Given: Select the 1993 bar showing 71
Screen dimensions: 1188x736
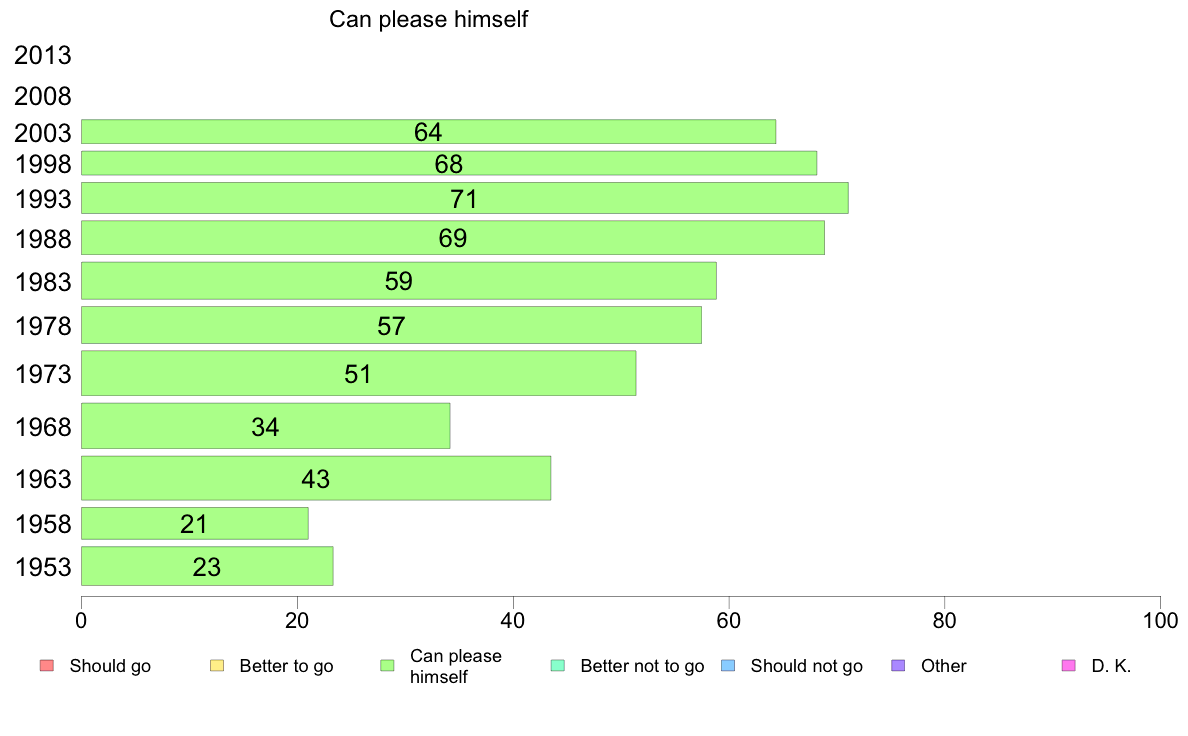Looking at the screenshot, I should click(464, 198).
